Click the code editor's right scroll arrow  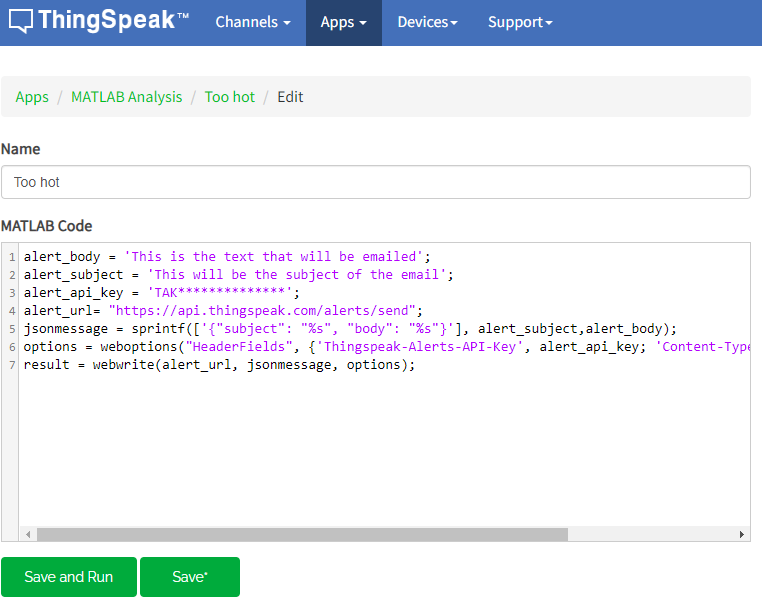click(x=742, y=534)
